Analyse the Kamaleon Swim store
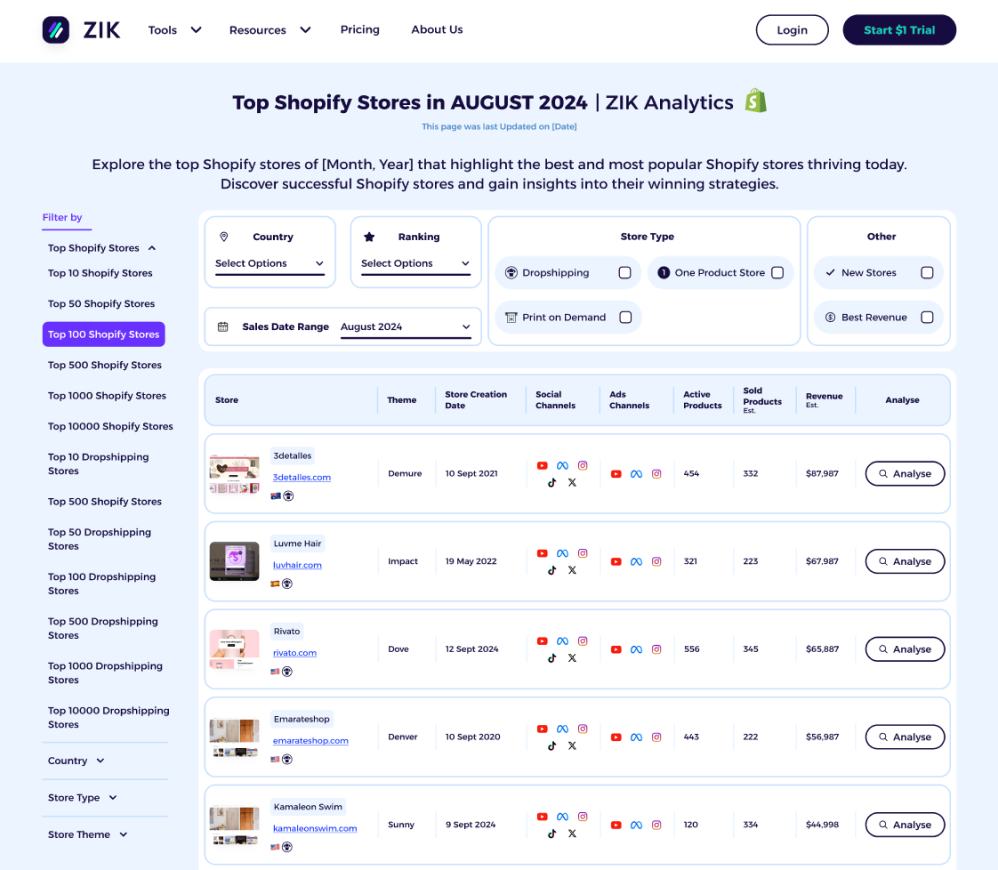Screen dimensions: 998x870 [904, 825]
